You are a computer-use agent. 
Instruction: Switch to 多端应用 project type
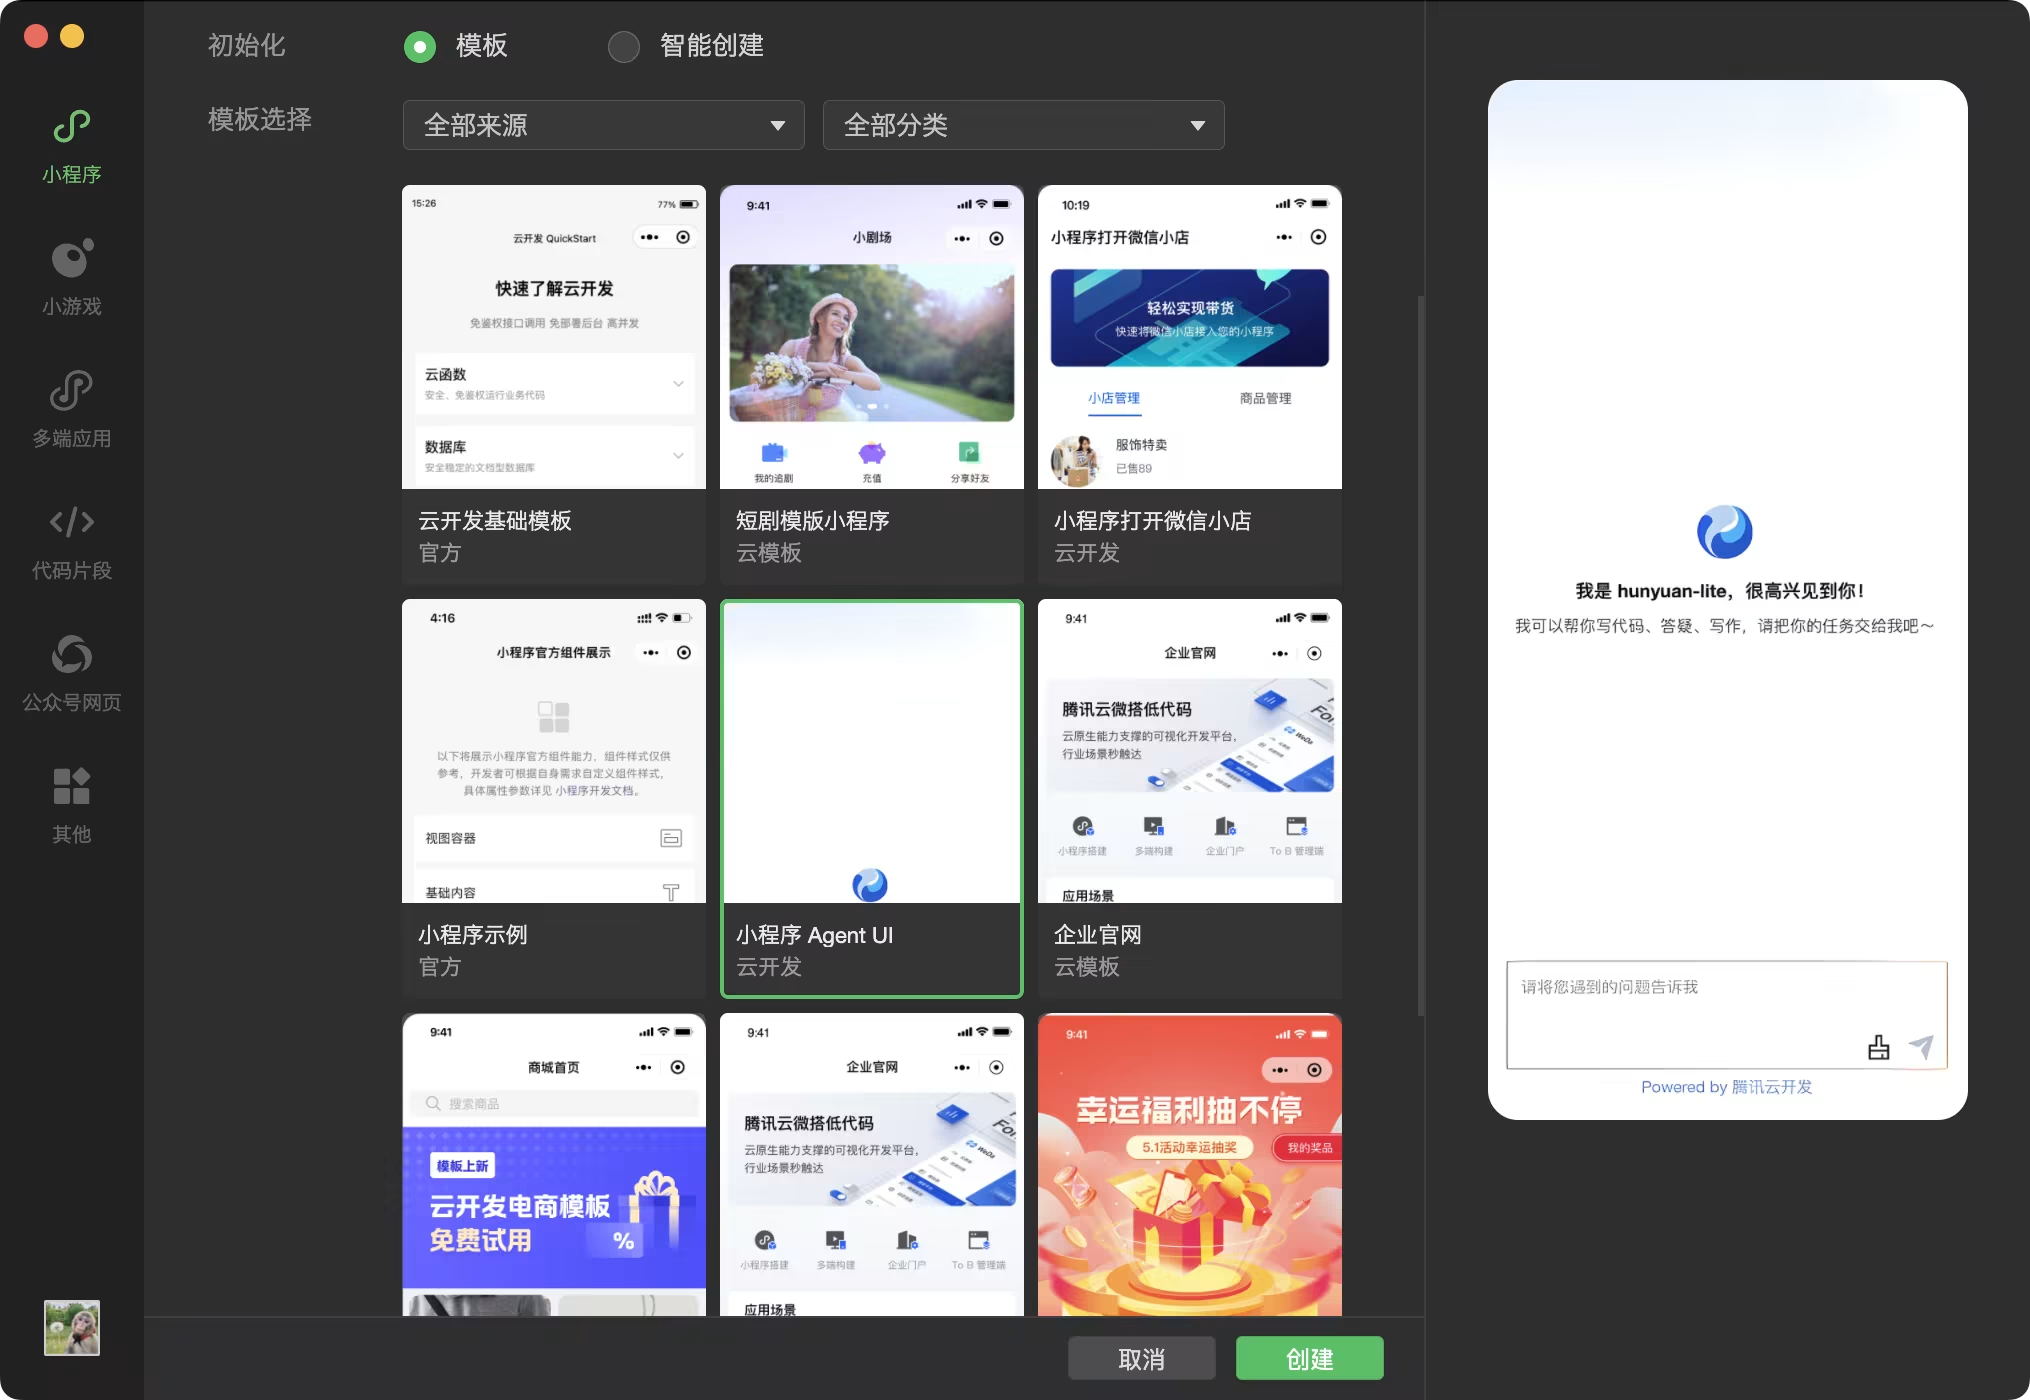point(71,391)
